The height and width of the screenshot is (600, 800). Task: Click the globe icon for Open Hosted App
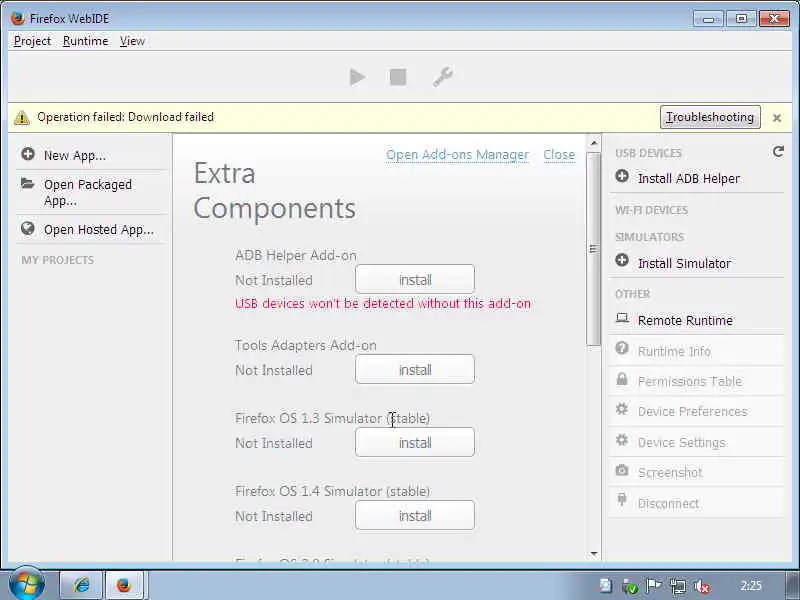pos(28,229)
